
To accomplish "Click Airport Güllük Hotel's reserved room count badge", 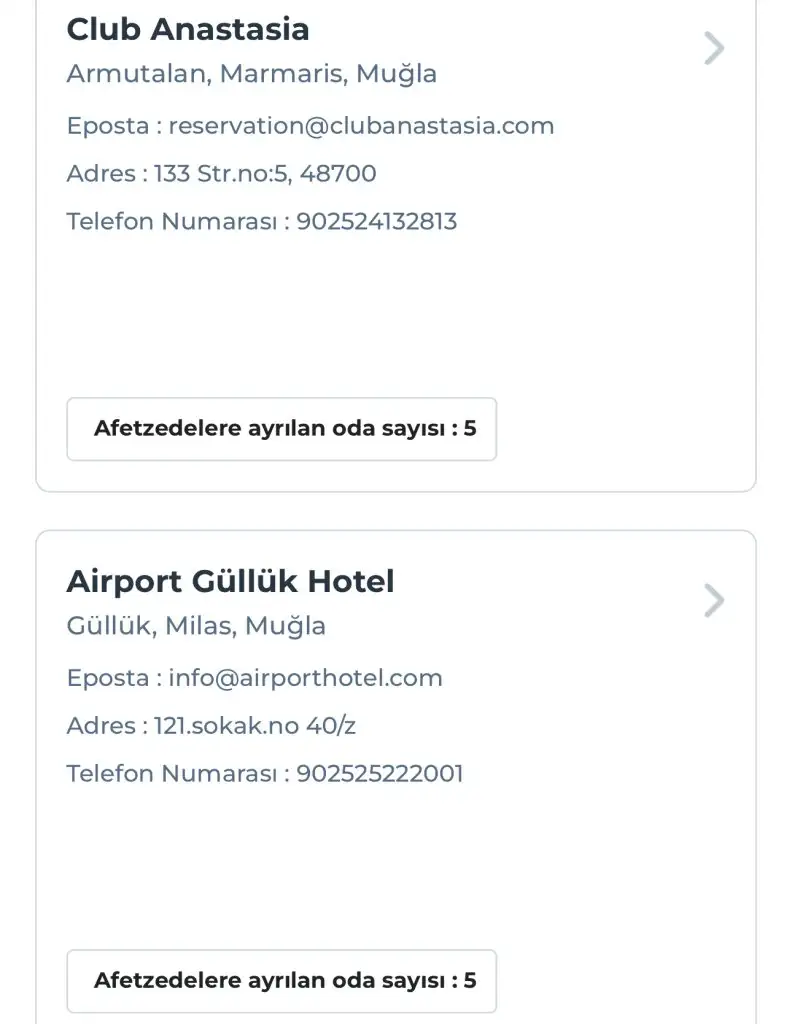I will coord(281,981).
